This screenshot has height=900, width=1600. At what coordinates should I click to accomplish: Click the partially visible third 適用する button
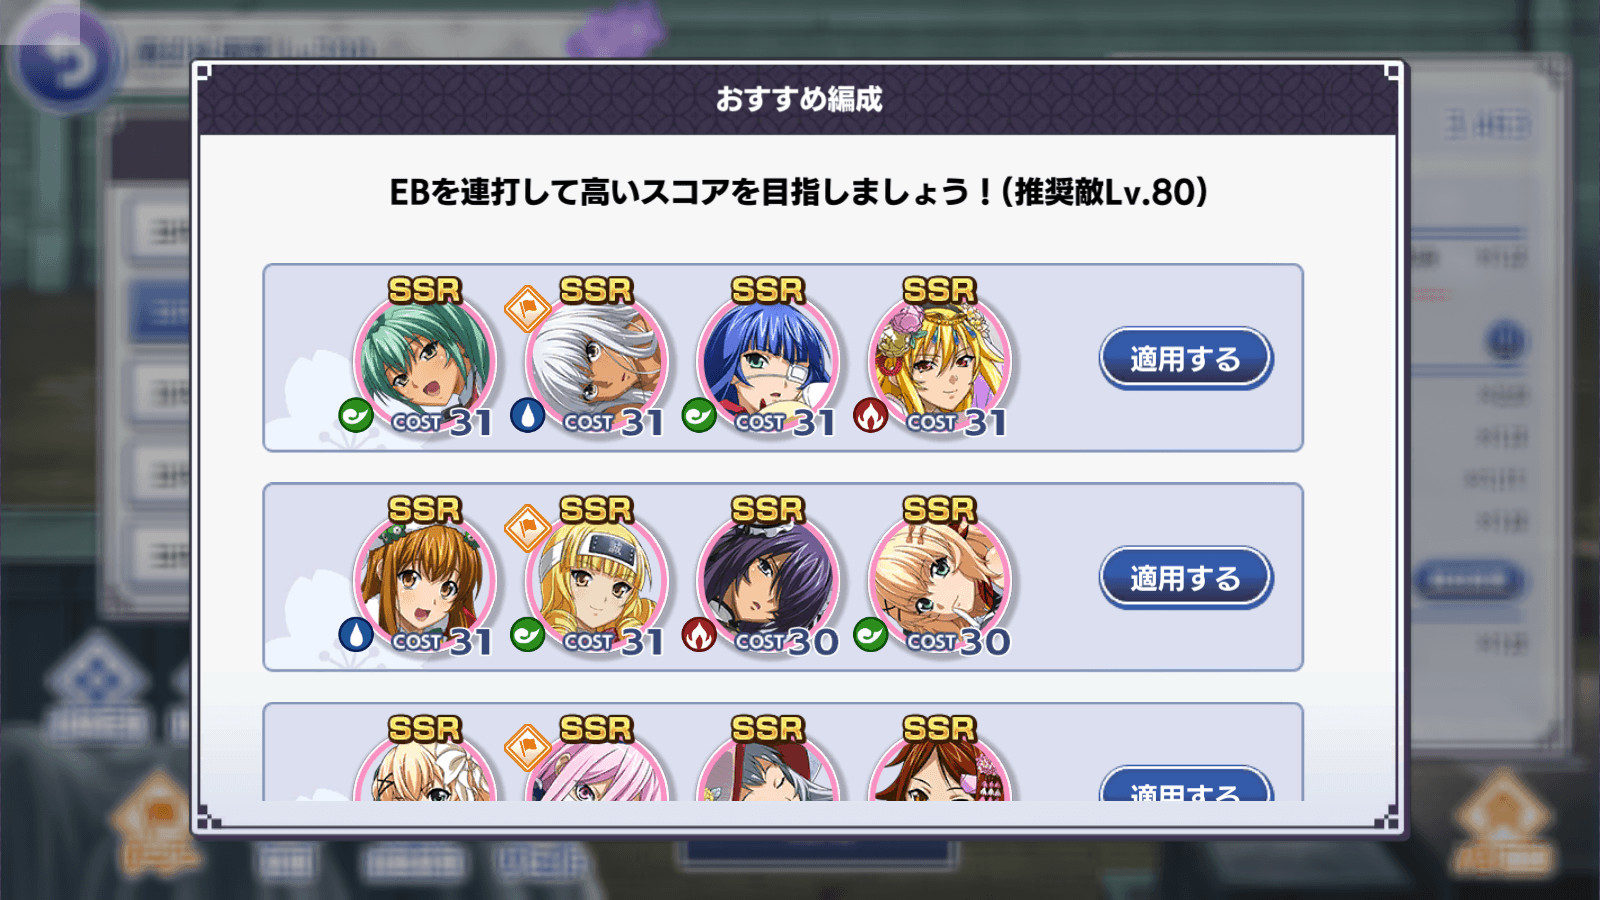pyautogui.click(x=1185, y=784)
